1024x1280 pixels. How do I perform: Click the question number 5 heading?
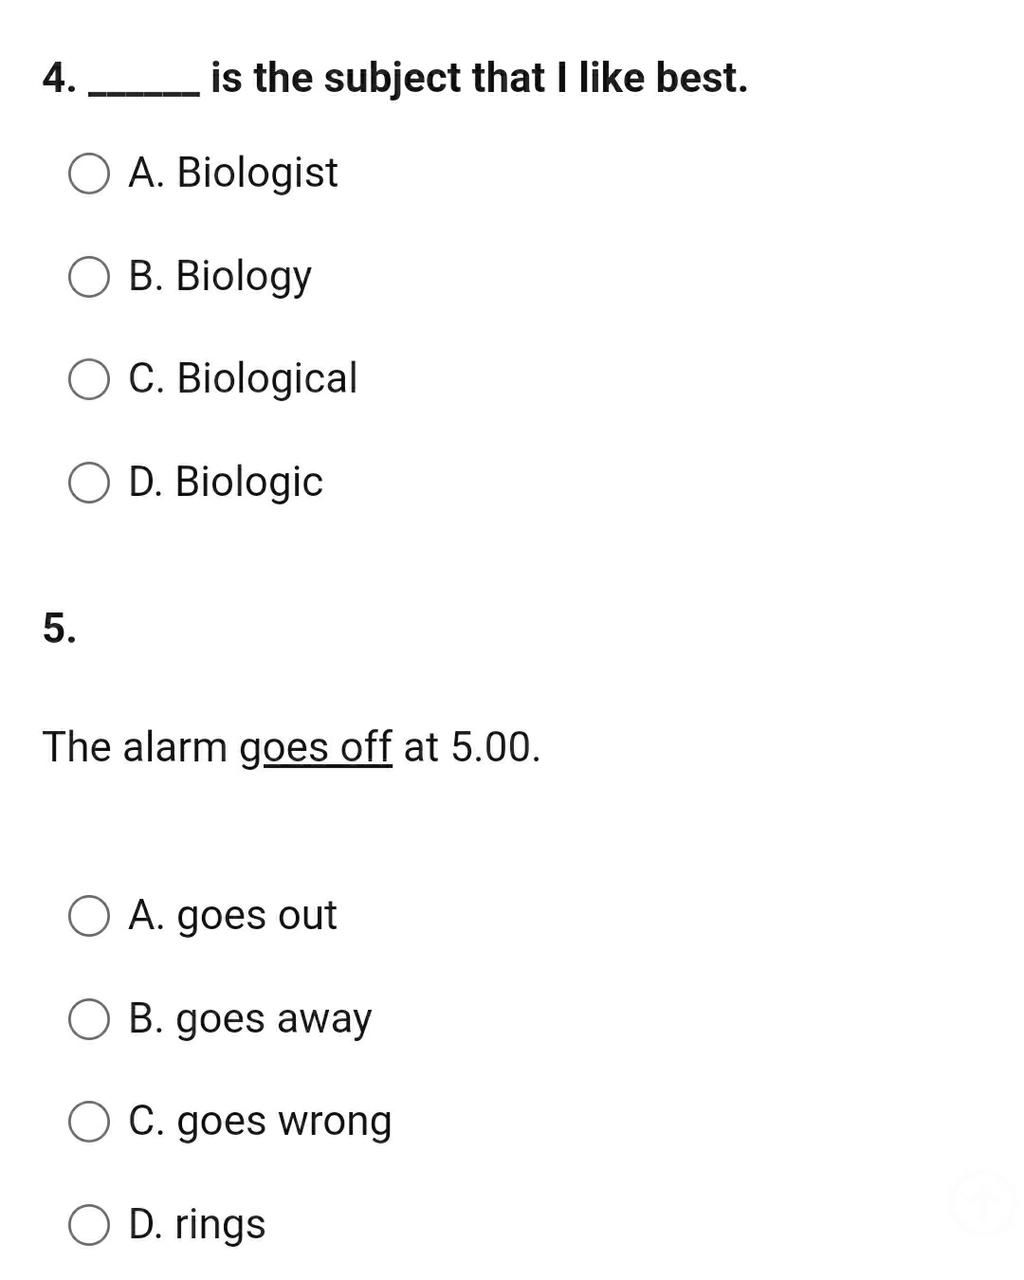point(59,629)
